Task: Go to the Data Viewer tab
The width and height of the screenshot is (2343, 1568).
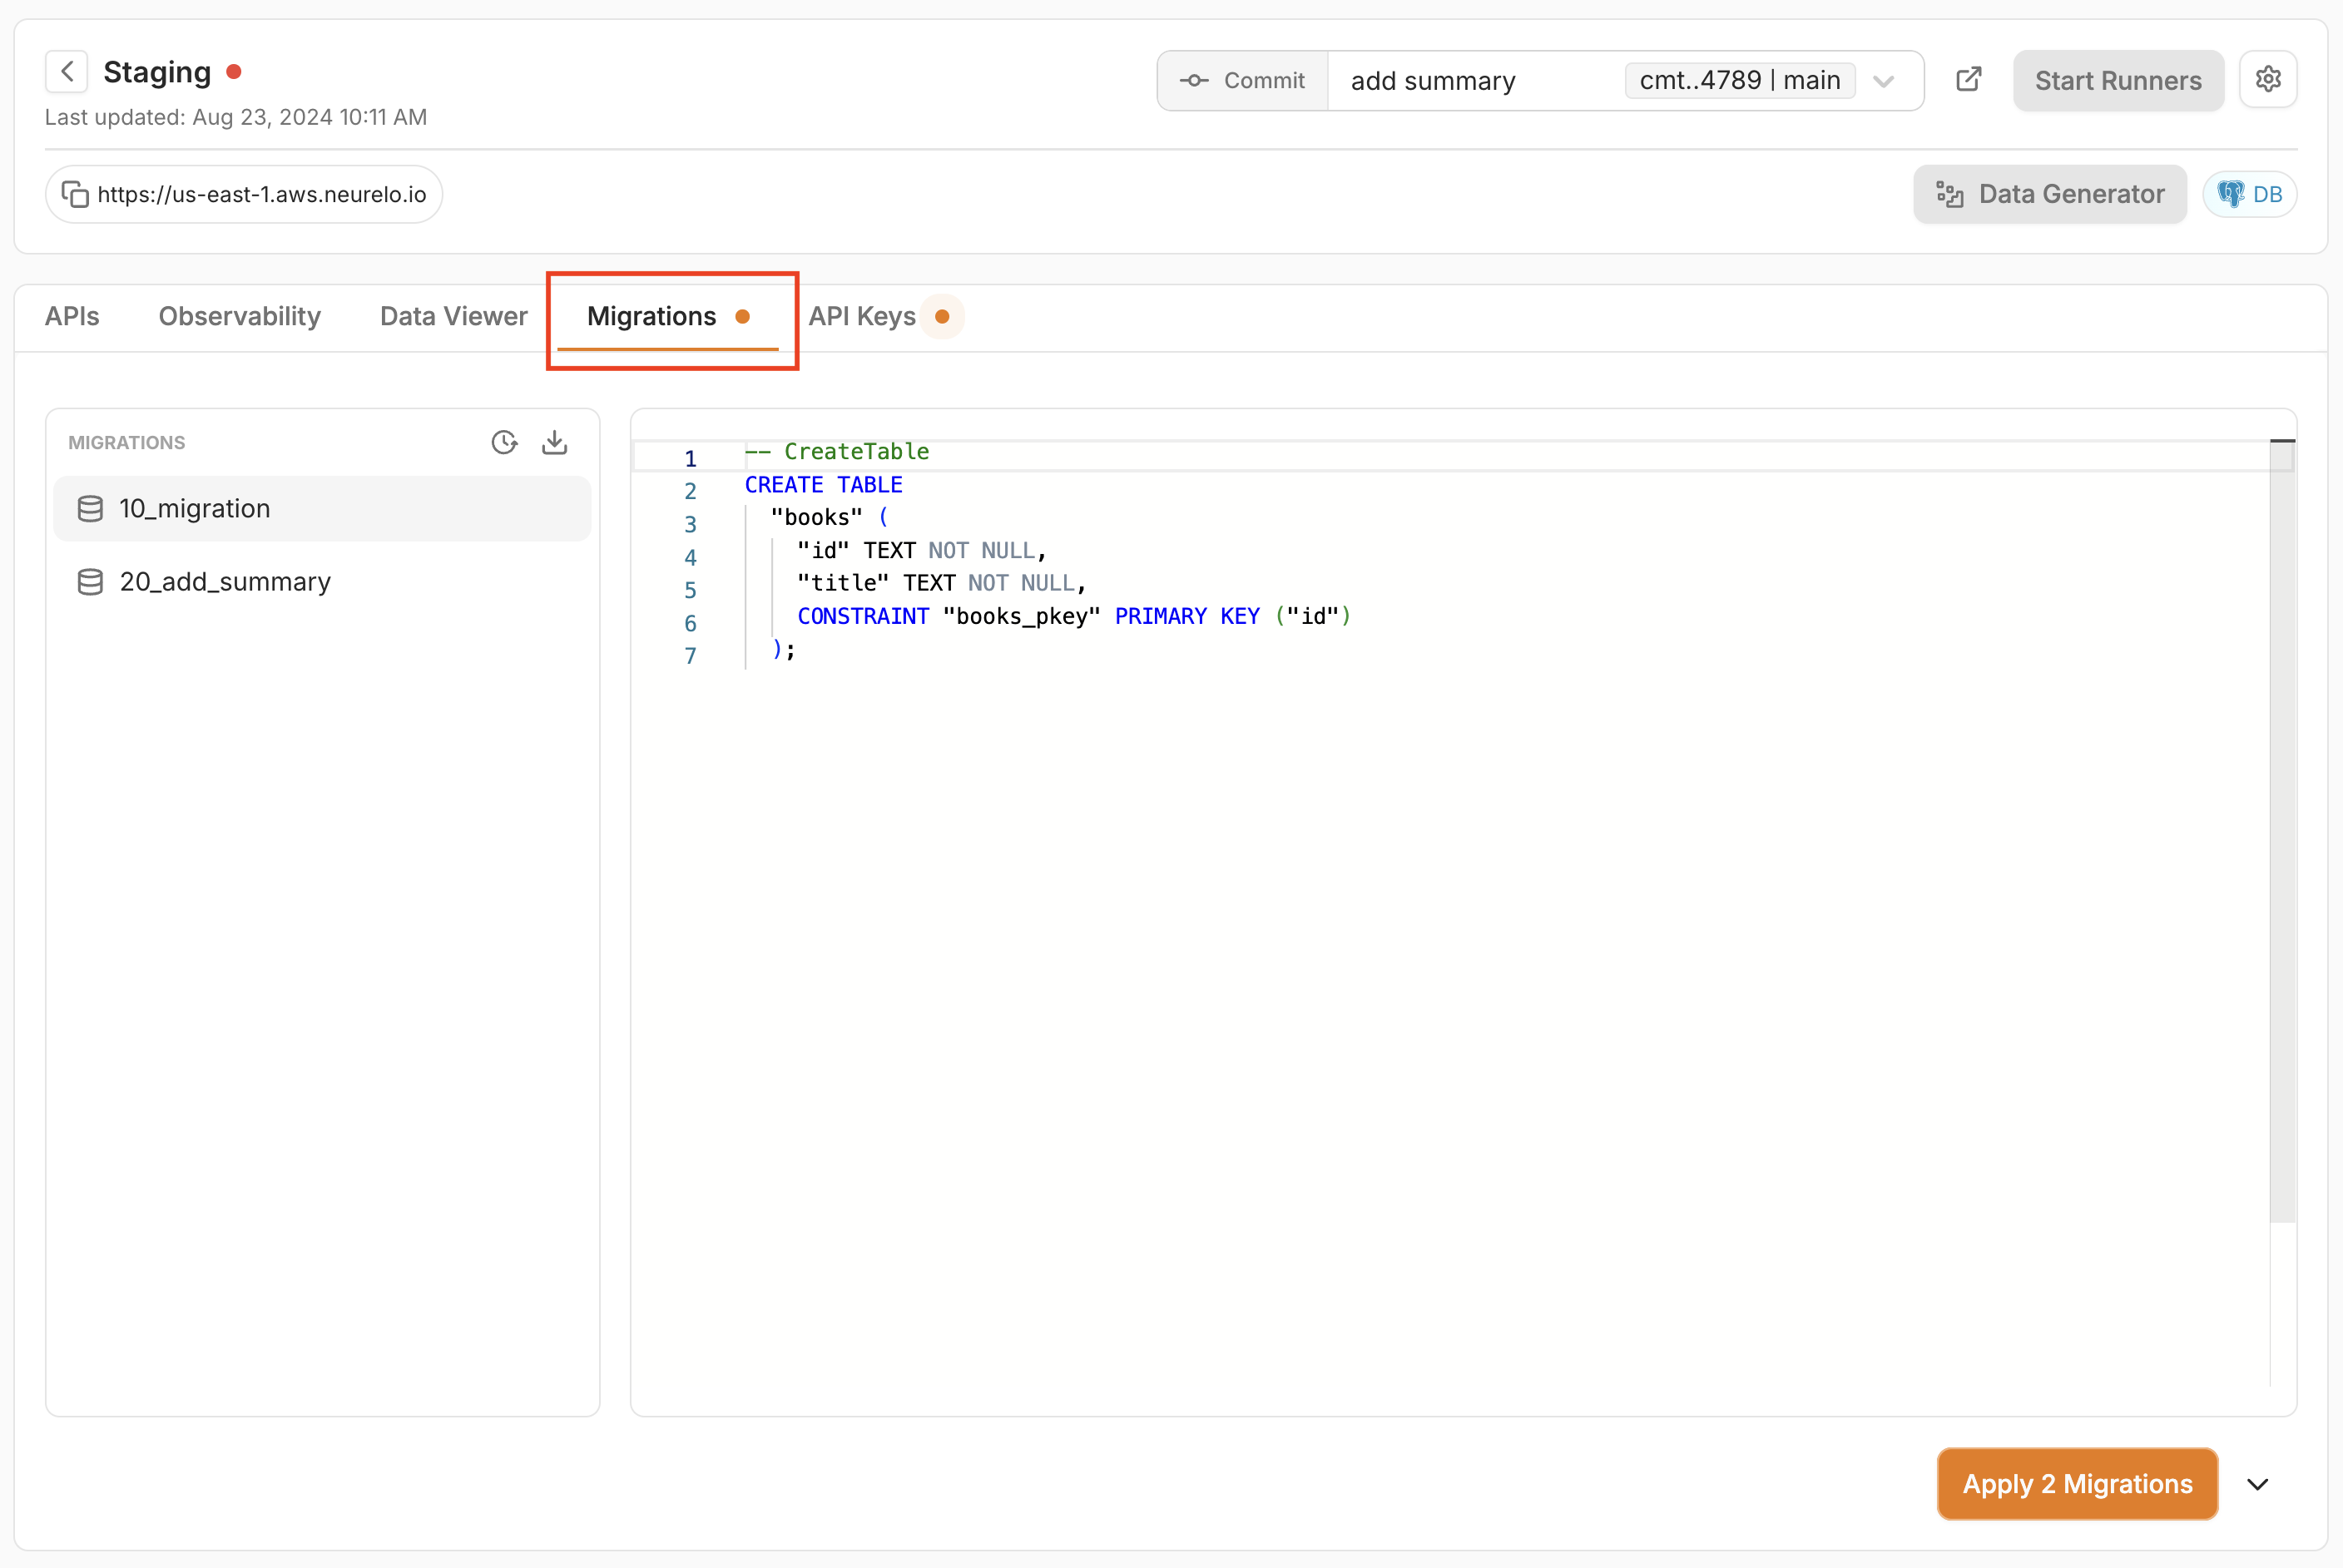Action: click(x=453, y=316)
